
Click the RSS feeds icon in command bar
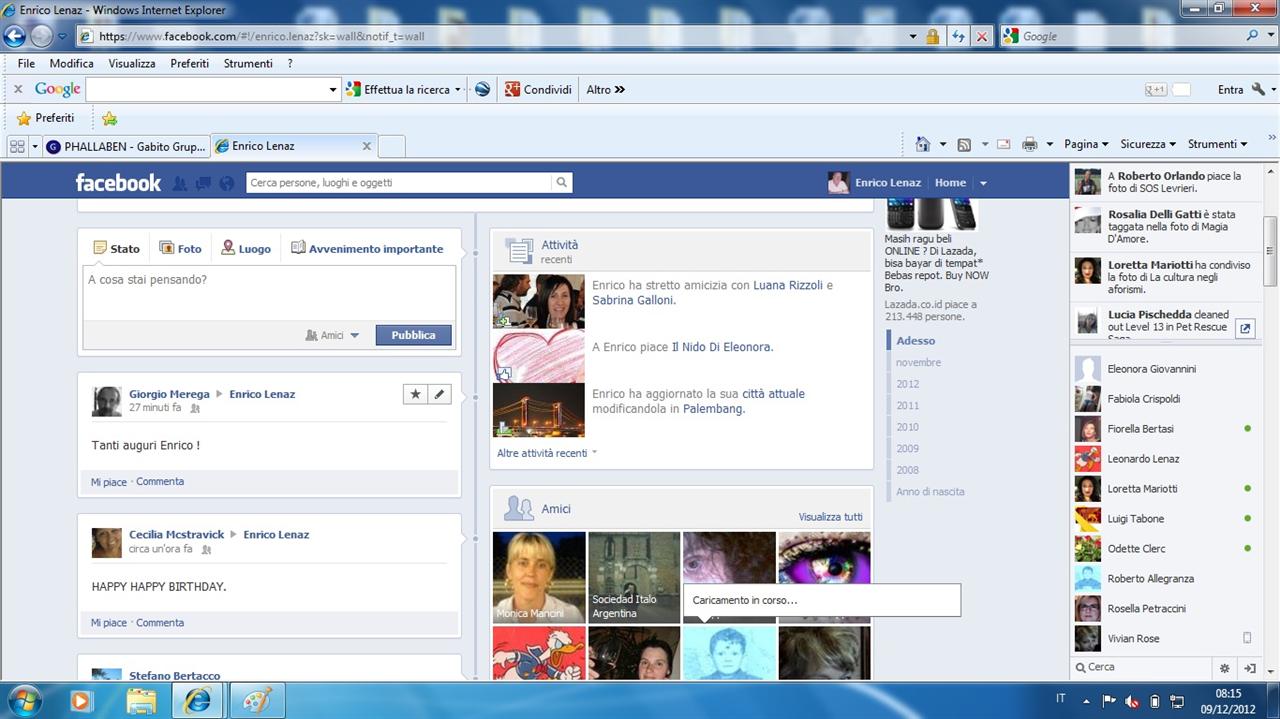(x=964, y=144)
